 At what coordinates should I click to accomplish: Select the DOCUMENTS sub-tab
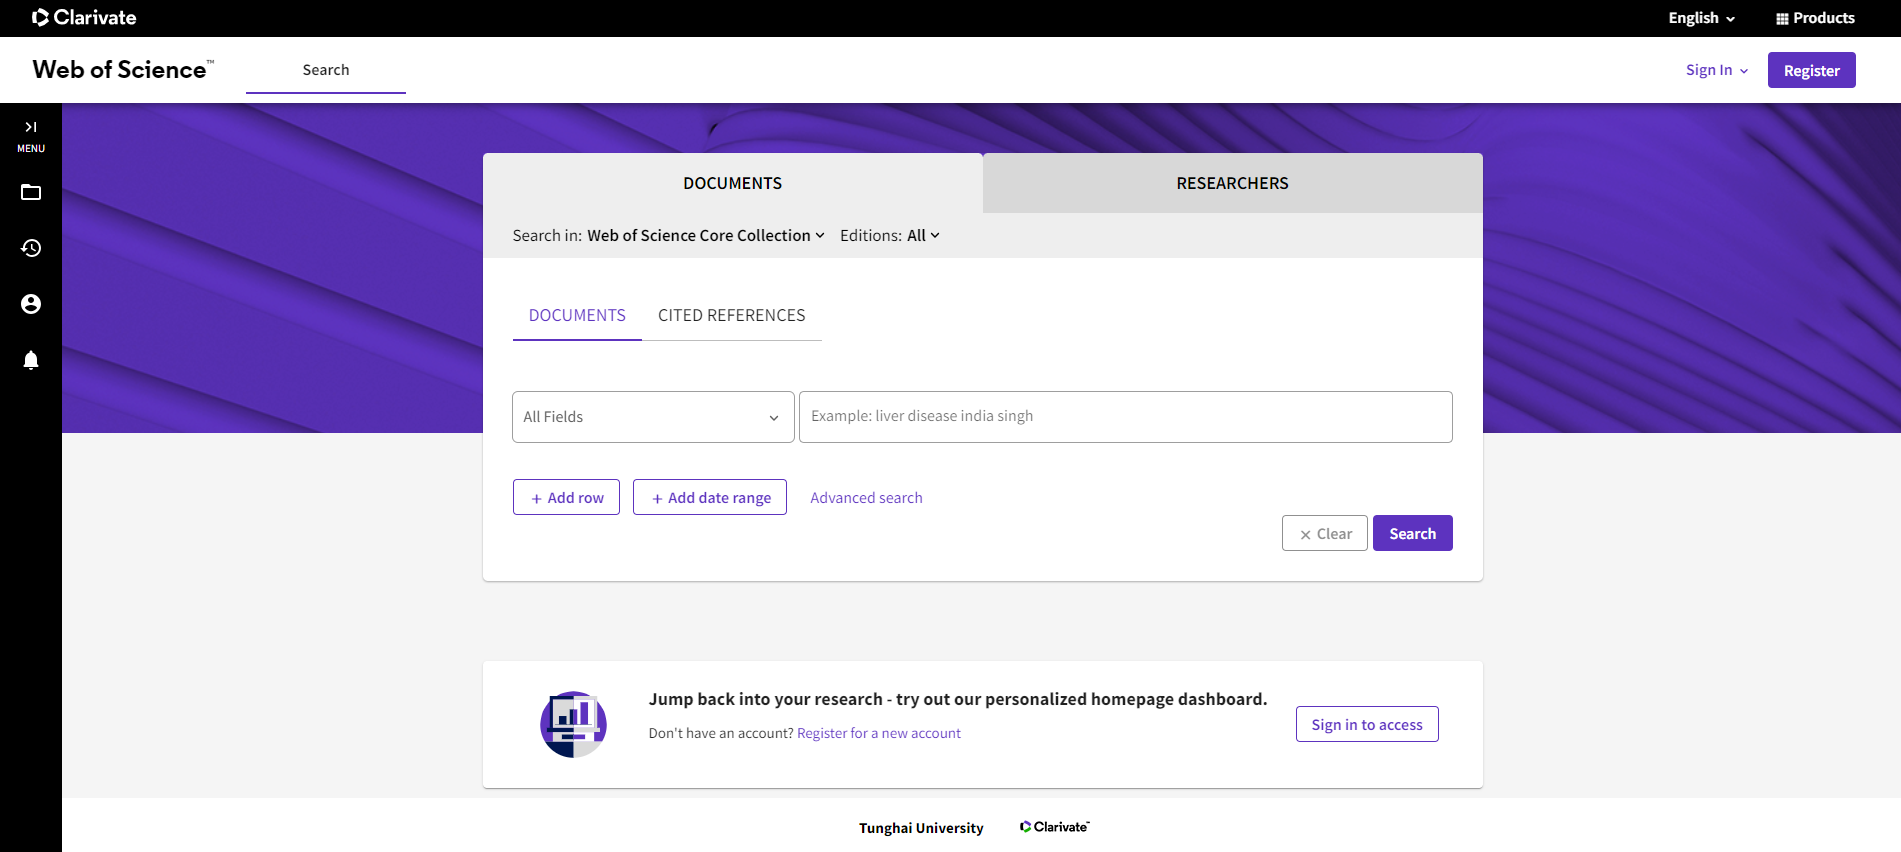pos(577,316)
